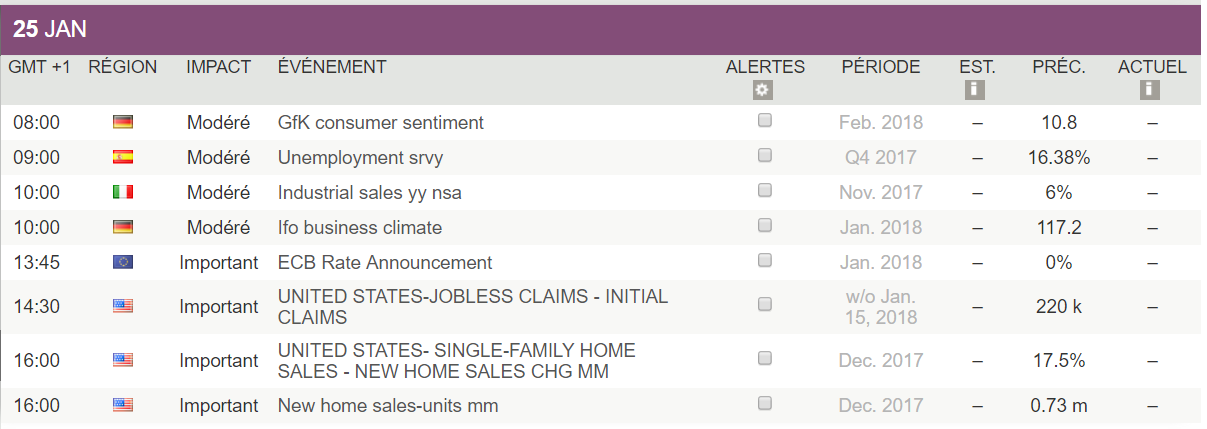Image resolution: width=1207 pixels, height=429 pixels.
Task: Click the ACTUEL column info icon
Action: (x=1150, y=90)
